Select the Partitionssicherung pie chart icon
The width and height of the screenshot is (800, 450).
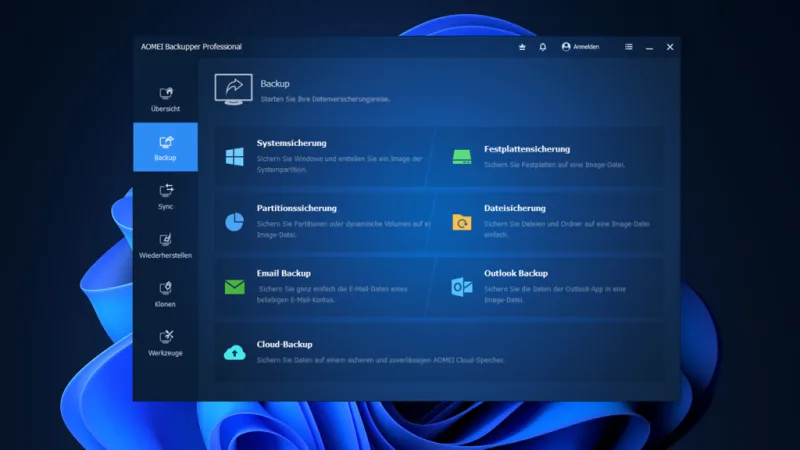click(235, 222)
